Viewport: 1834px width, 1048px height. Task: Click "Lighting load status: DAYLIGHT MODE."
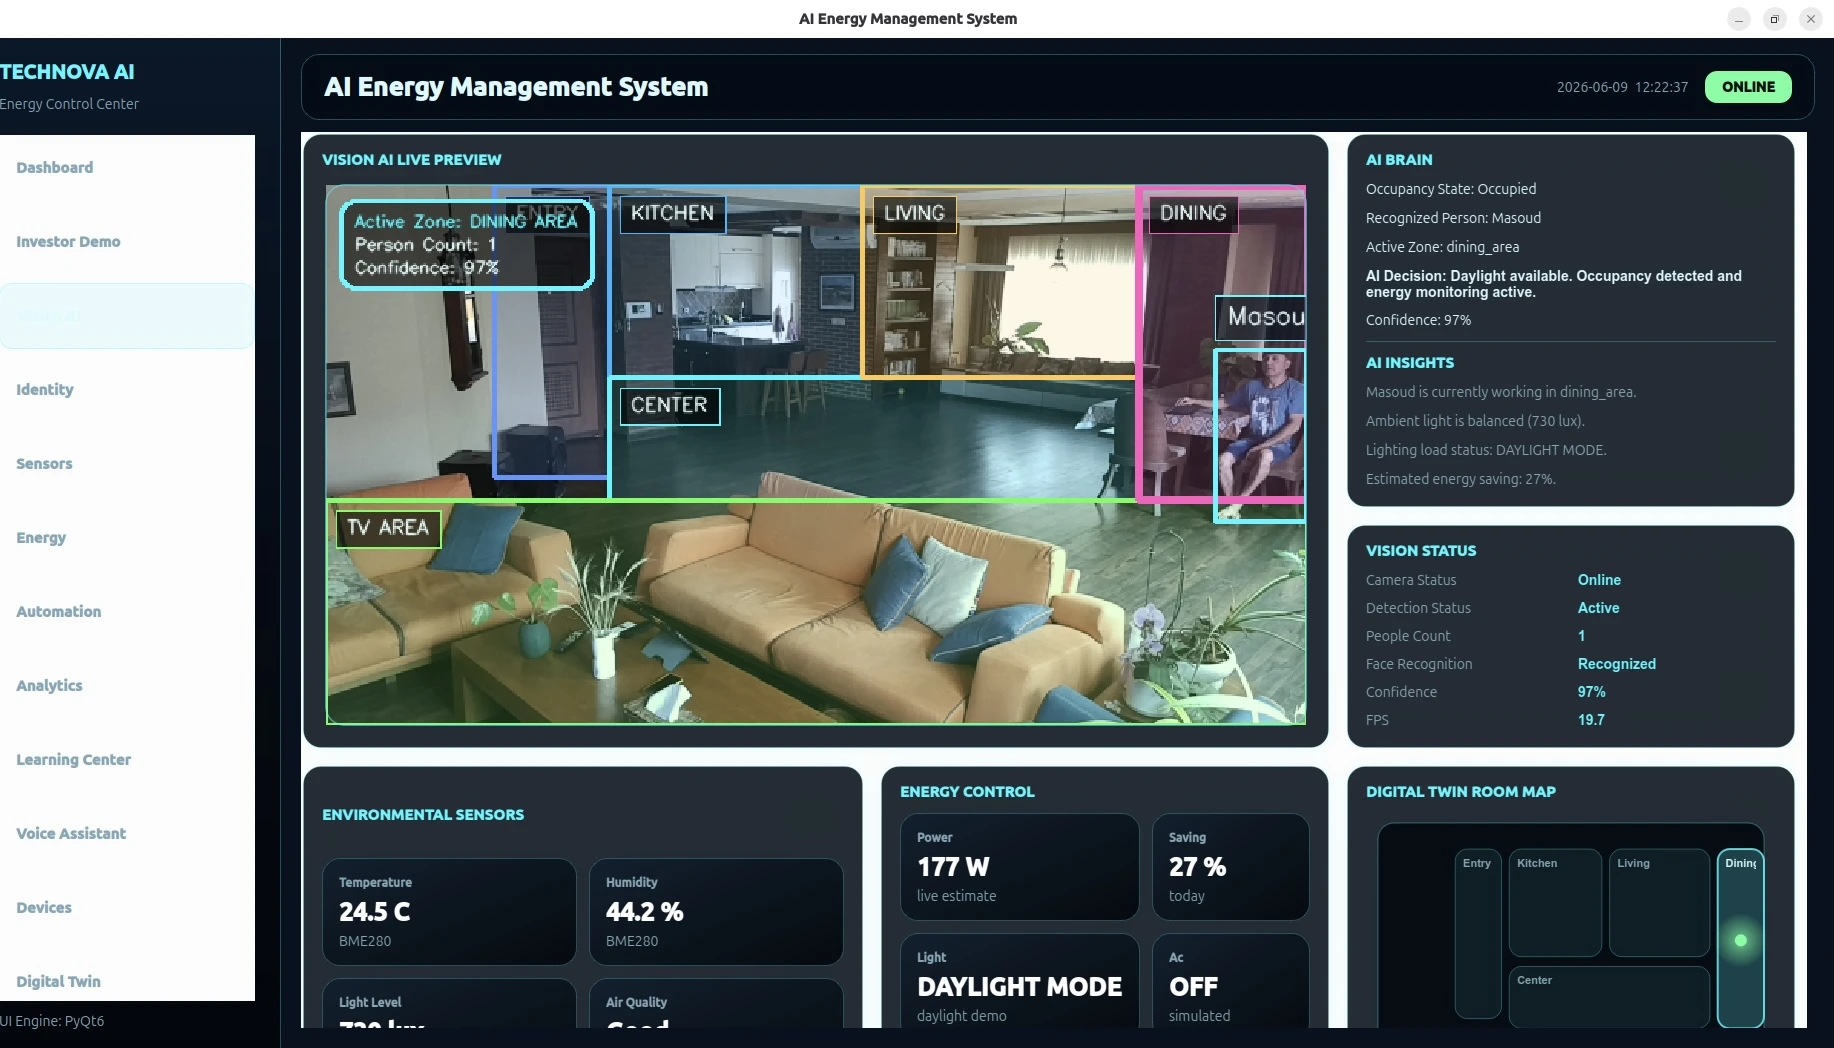1486,450
